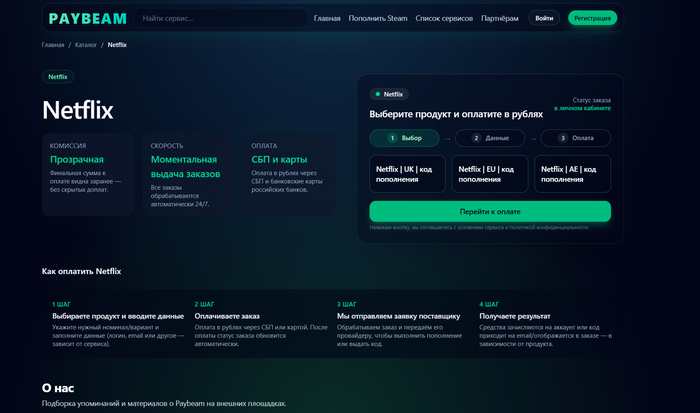This screenshot has height=413, width=700.
Task: Select the Netflix EU top-up code option
Action: pyautogui.click(x=490, y=173)
